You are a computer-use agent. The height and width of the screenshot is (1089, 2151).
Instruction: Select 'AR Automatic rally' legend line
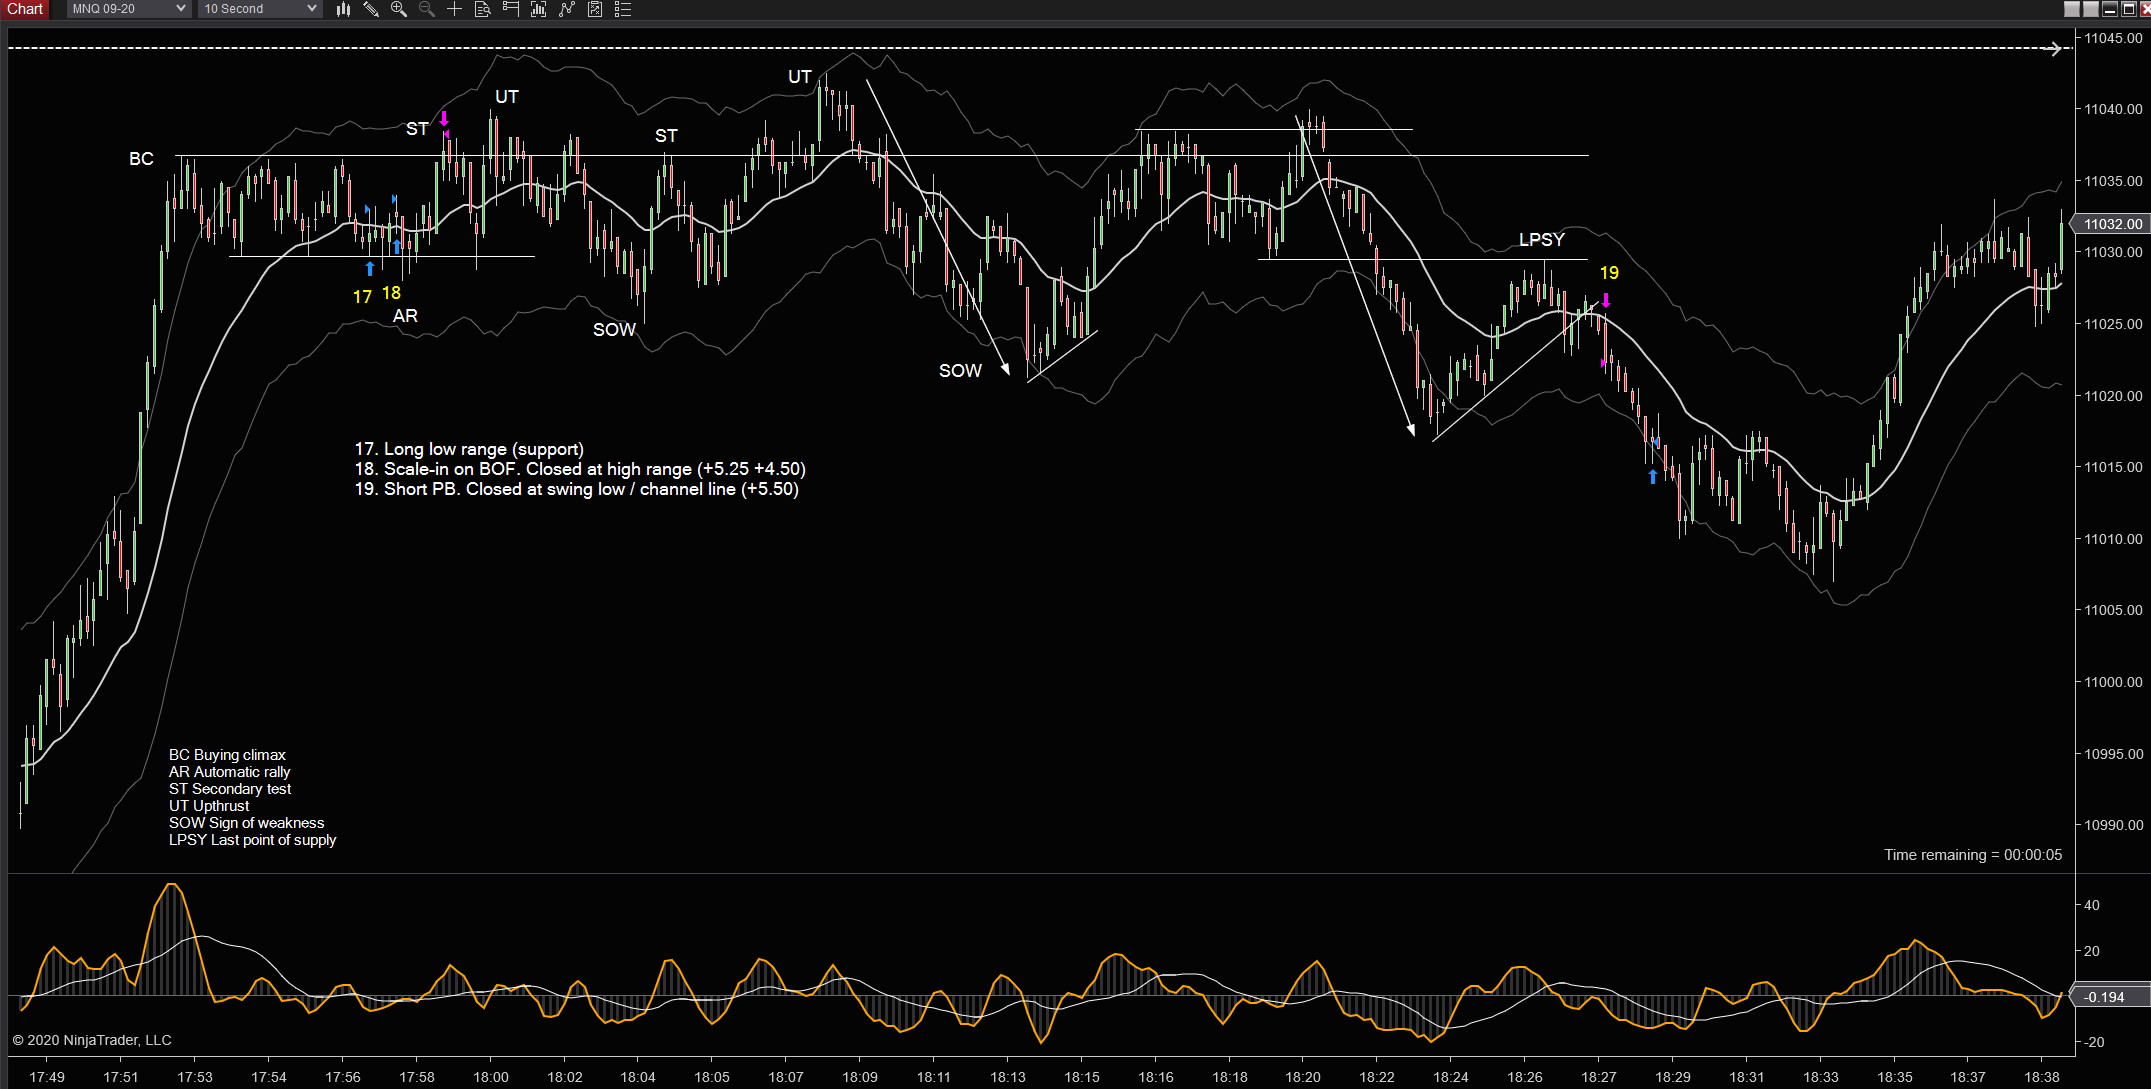tap(229, 772)
